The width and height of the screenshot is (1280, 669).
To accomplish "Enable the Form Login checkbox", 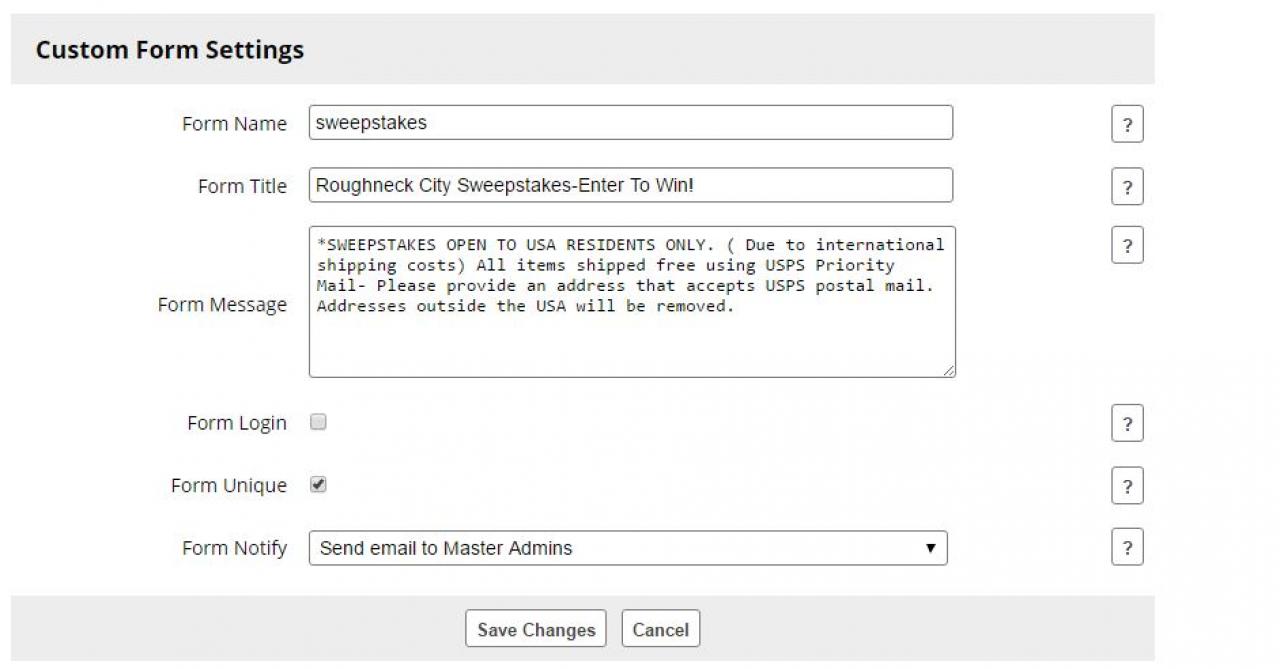I will tap(318, 422).
